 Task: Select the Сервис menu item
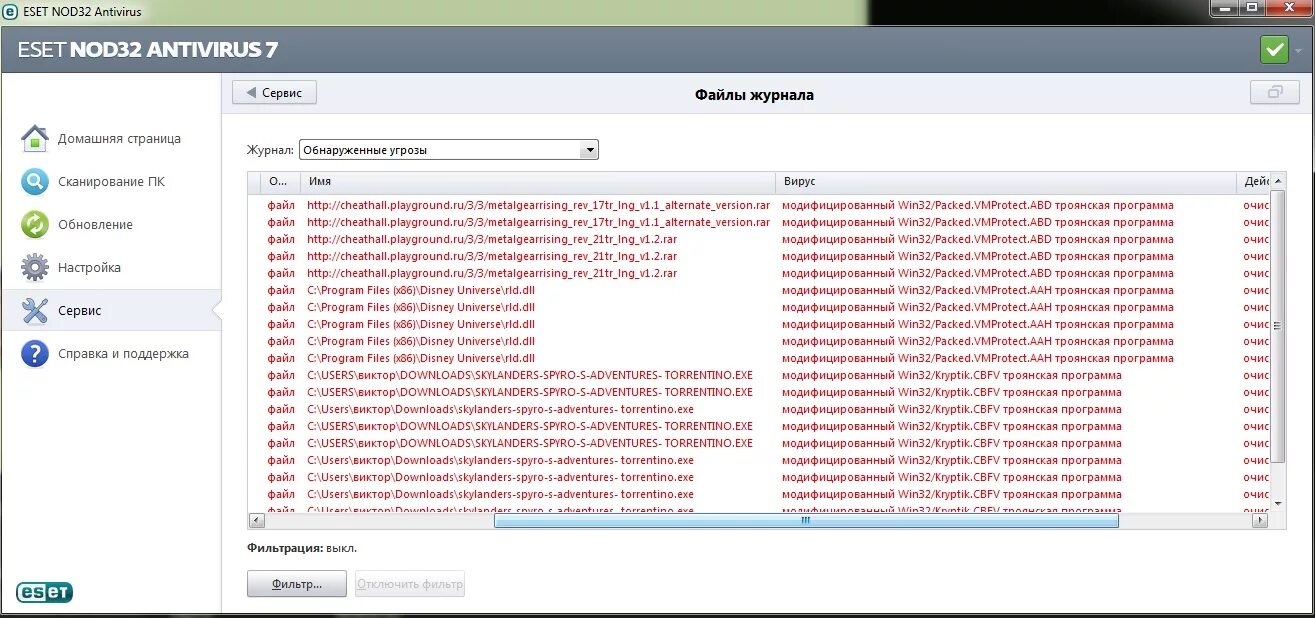tap(111, 310)
